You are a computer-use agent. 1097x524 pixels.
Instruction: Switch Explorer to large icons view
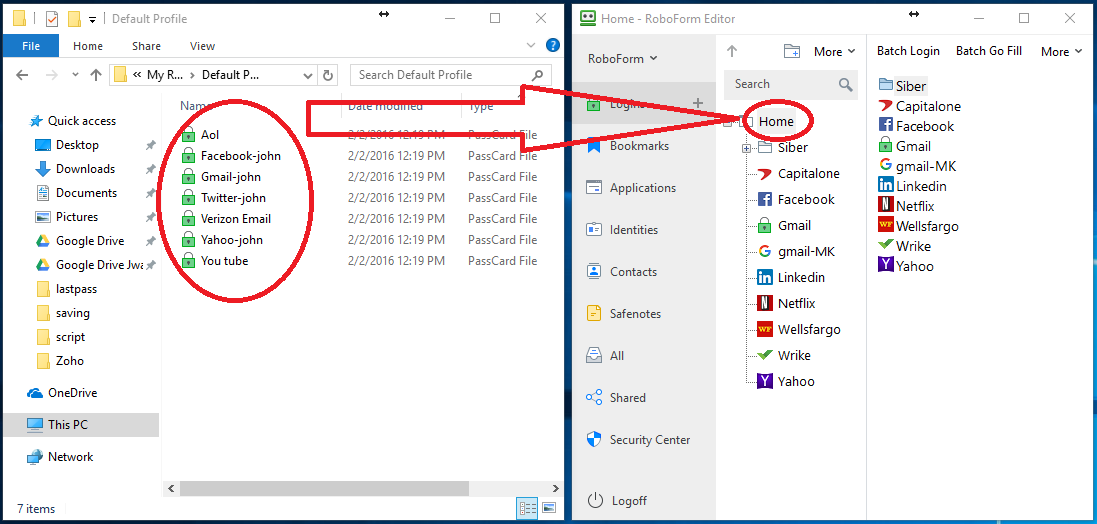(x=548, y=508)
